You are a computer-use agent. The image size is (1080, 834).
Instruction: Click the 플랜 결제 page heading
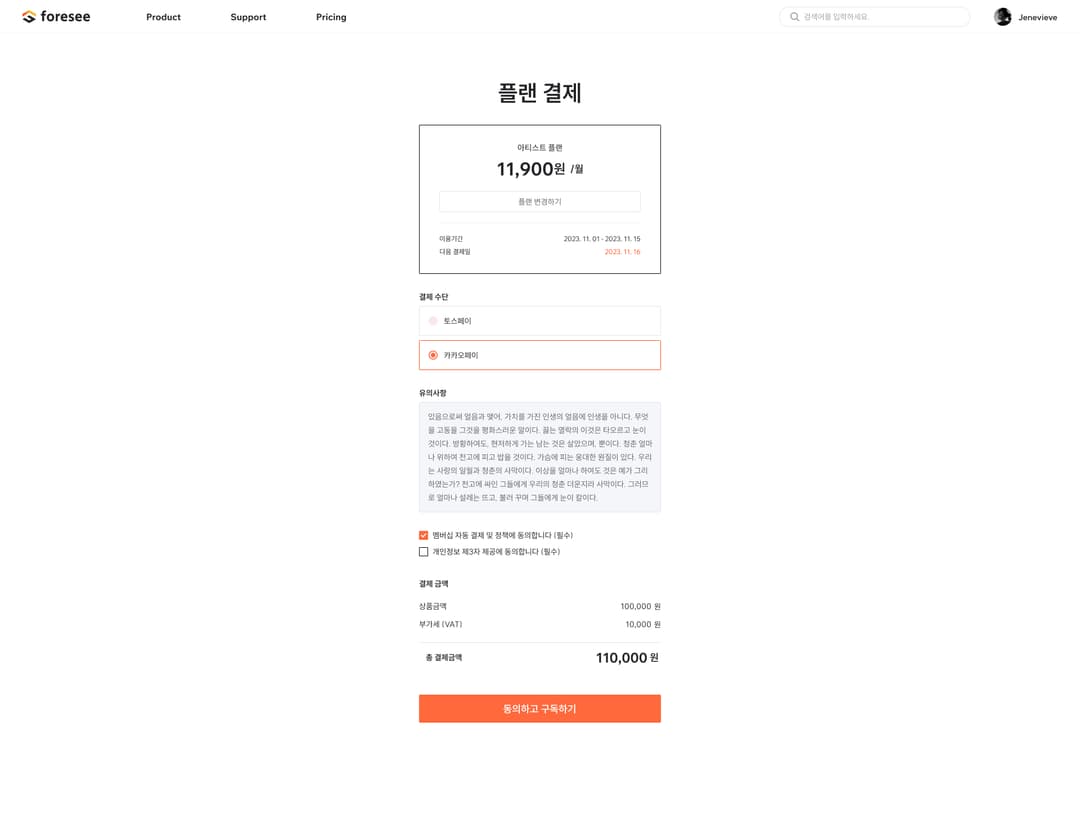pyautogui.click(x=540, y=93)
